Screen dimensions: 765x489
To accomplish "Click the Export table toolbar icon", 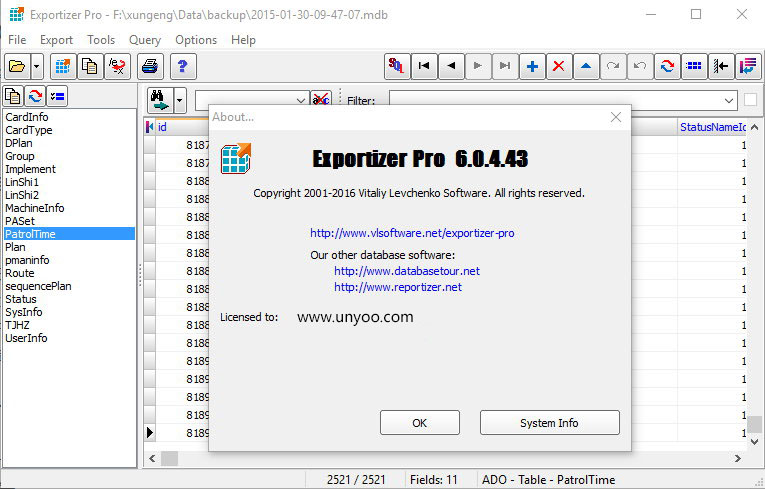I will (63, 66).
